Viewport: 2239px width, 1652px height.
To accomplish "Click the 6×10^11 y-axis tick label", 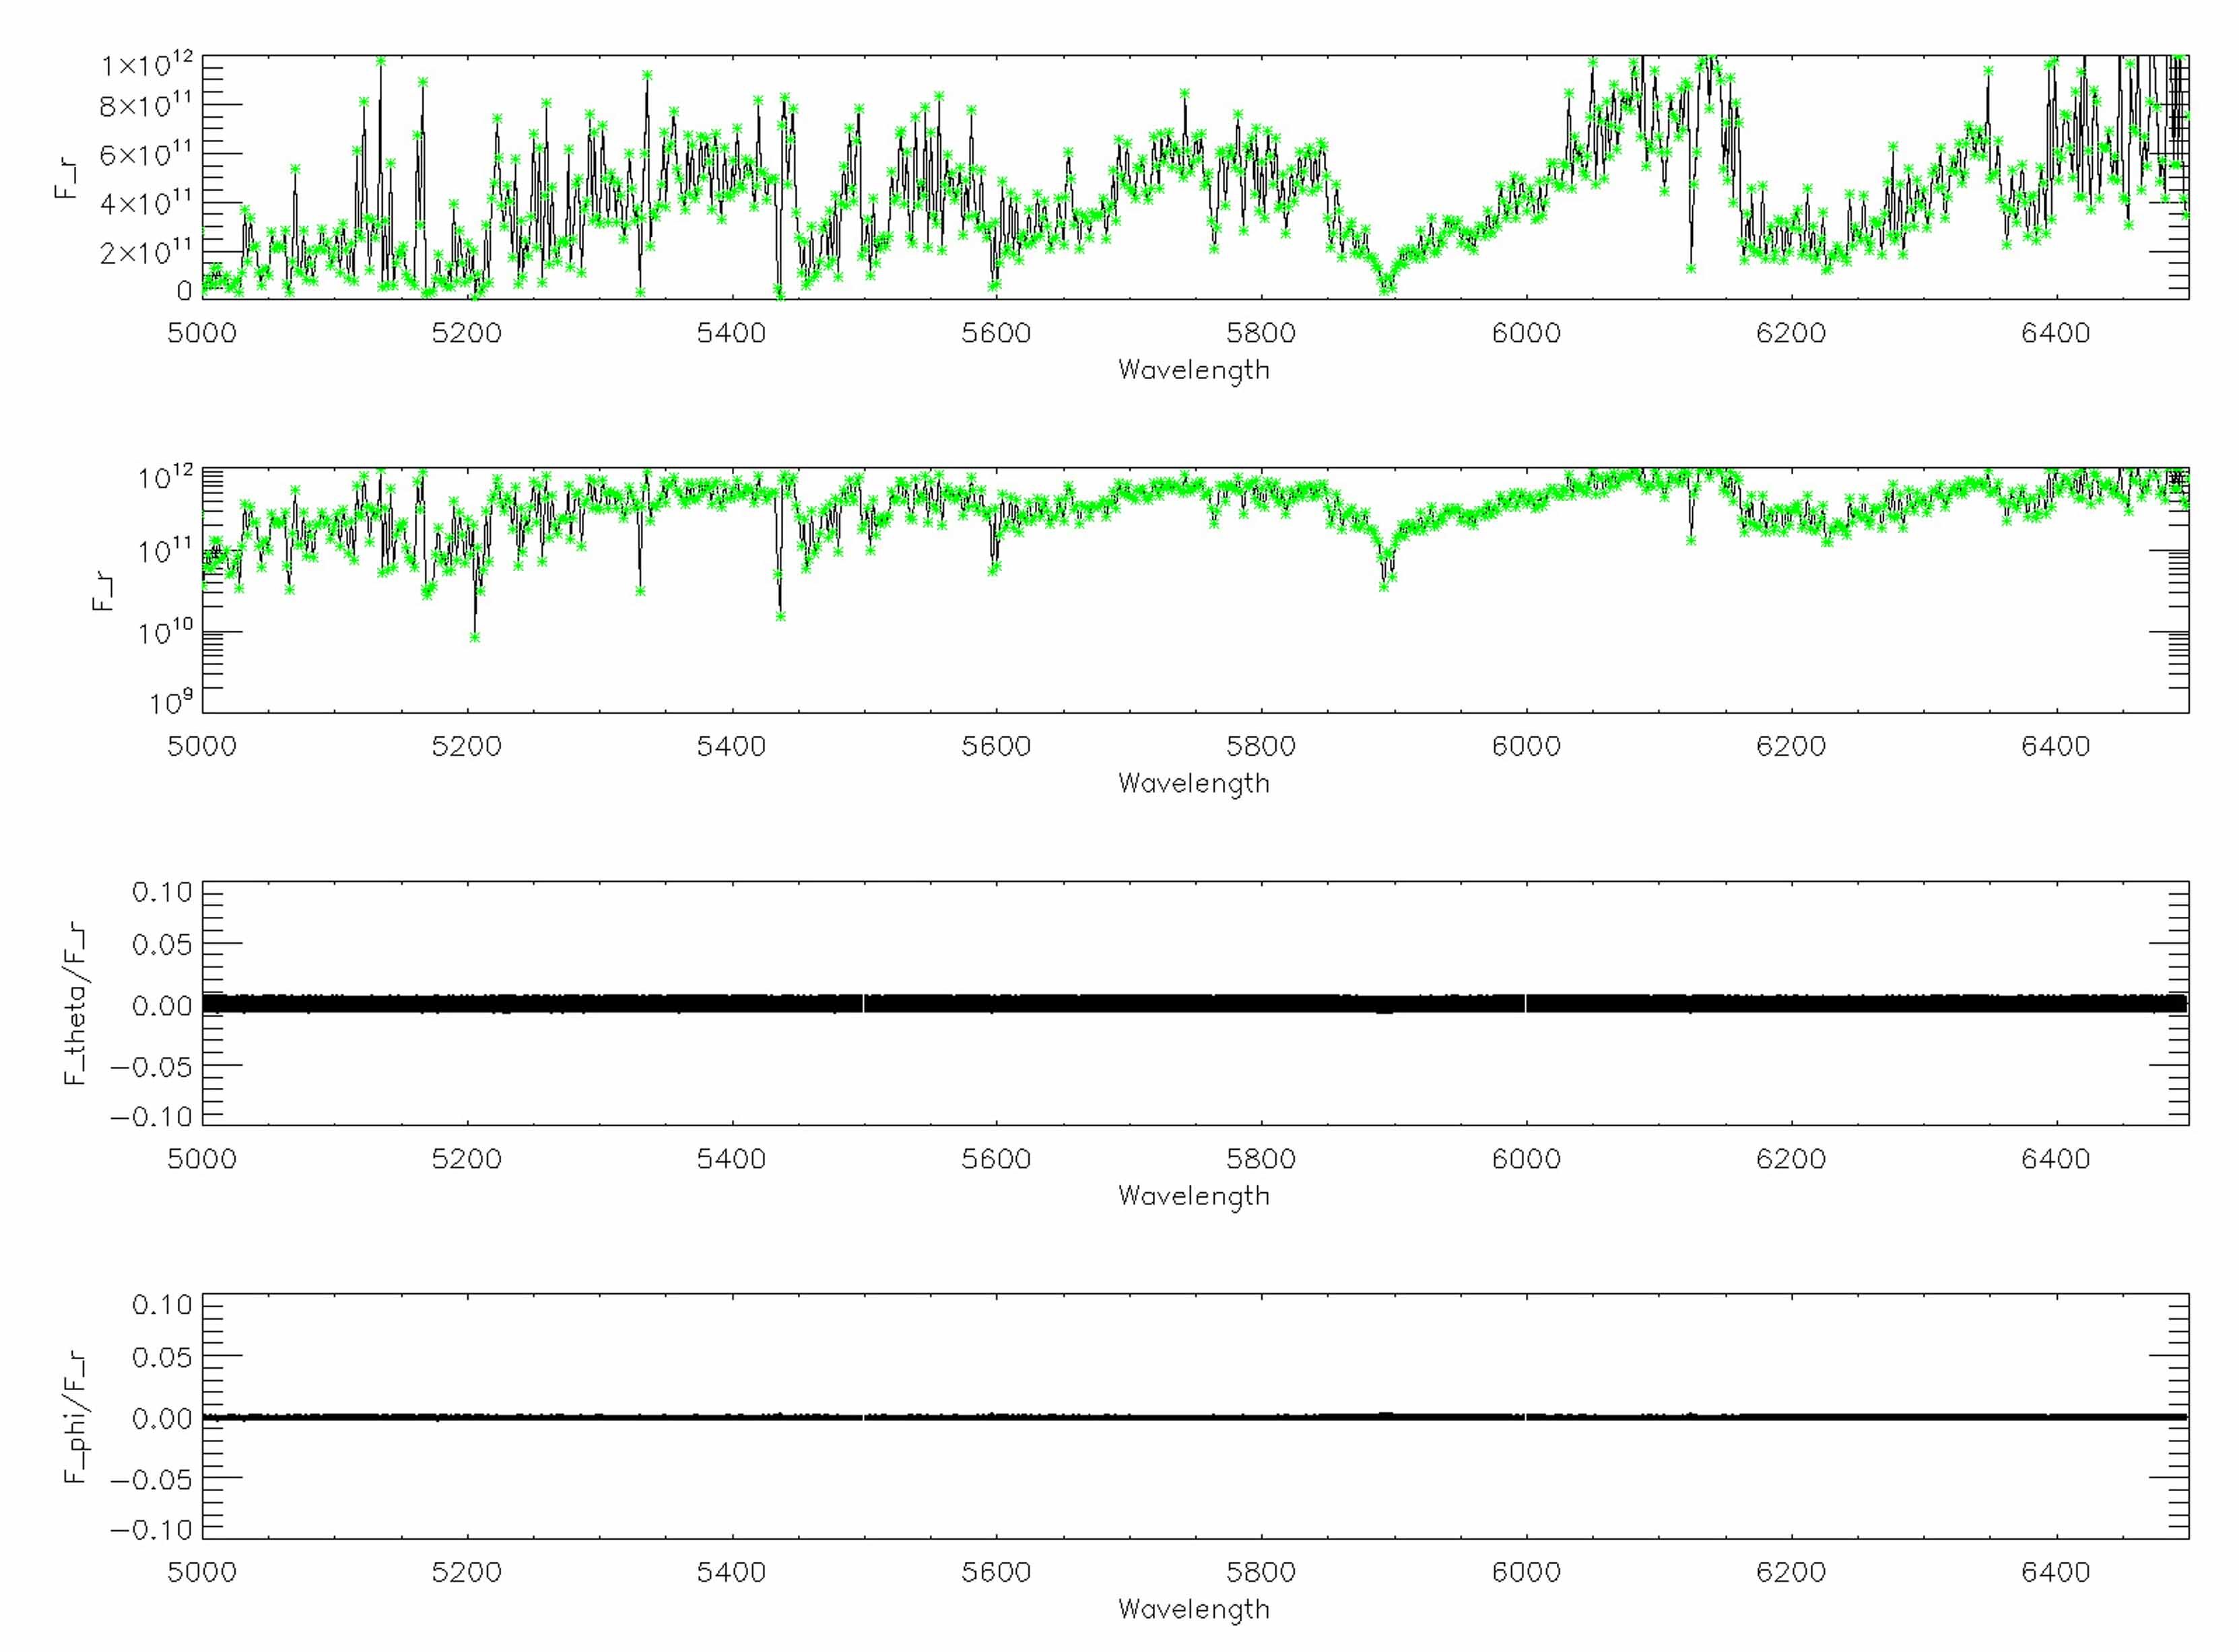I will pyautogui.click(x=146, y=155).
